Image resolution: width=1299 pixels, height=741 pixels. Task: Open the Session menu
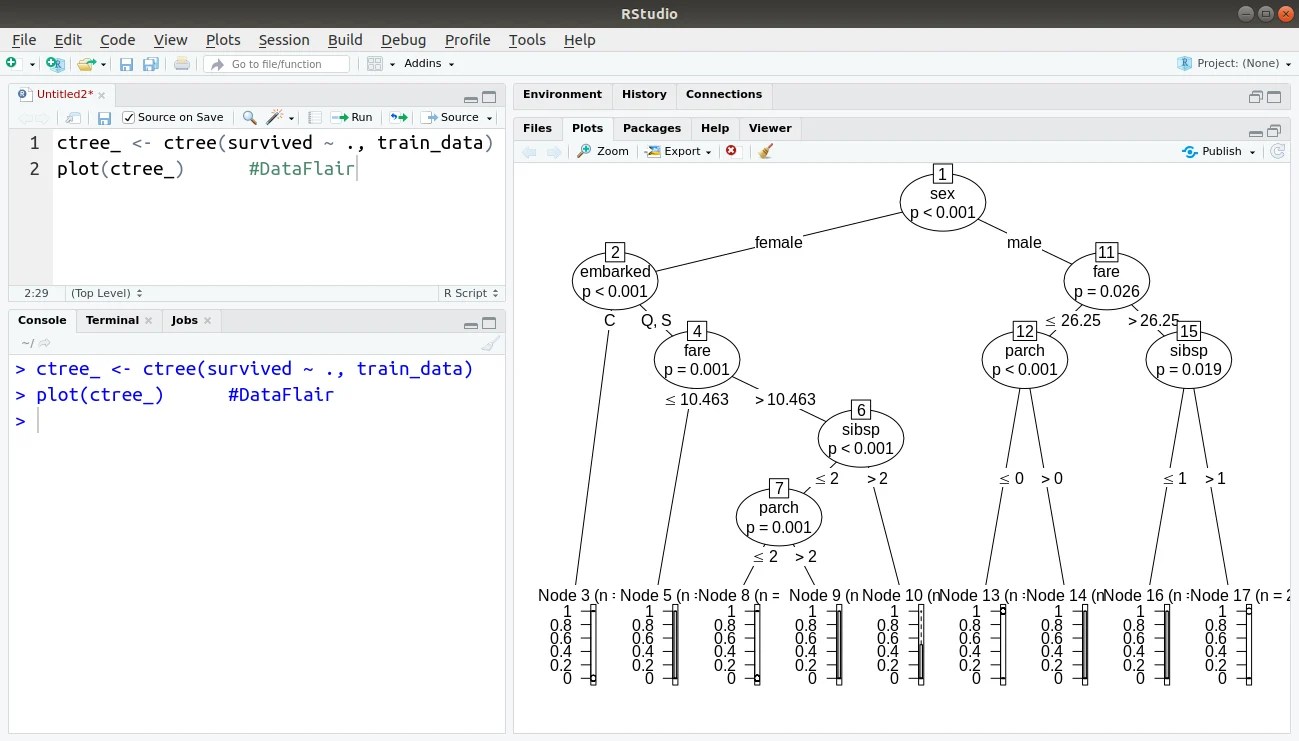coord(284,40)
